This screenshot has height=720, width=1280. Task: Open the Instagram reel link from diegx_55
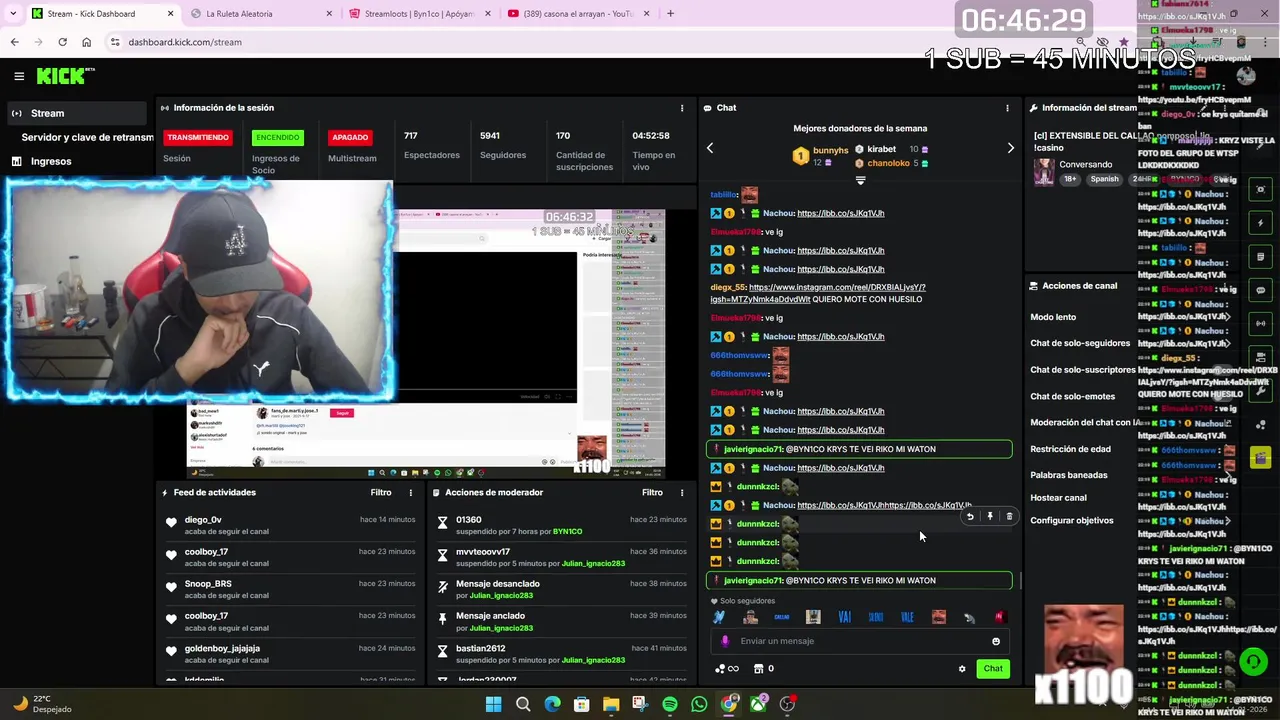tap(818, 293)
